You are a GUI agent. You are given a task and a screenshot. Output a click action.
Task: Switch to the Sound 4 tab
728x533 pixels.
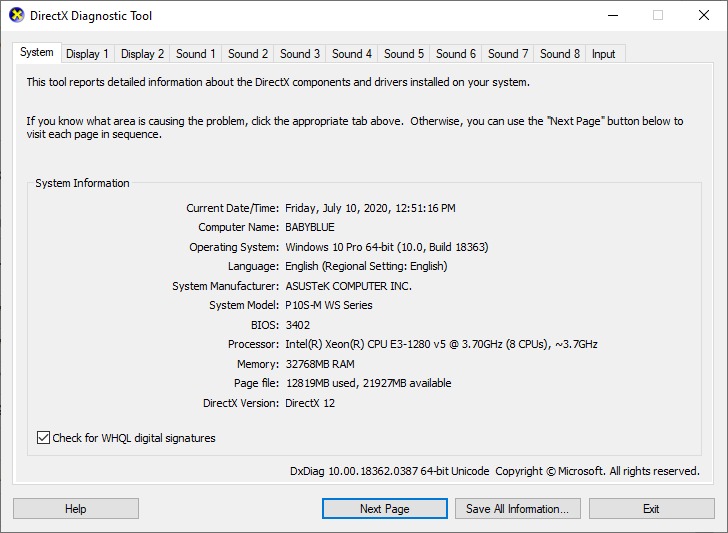click(352, 54)
